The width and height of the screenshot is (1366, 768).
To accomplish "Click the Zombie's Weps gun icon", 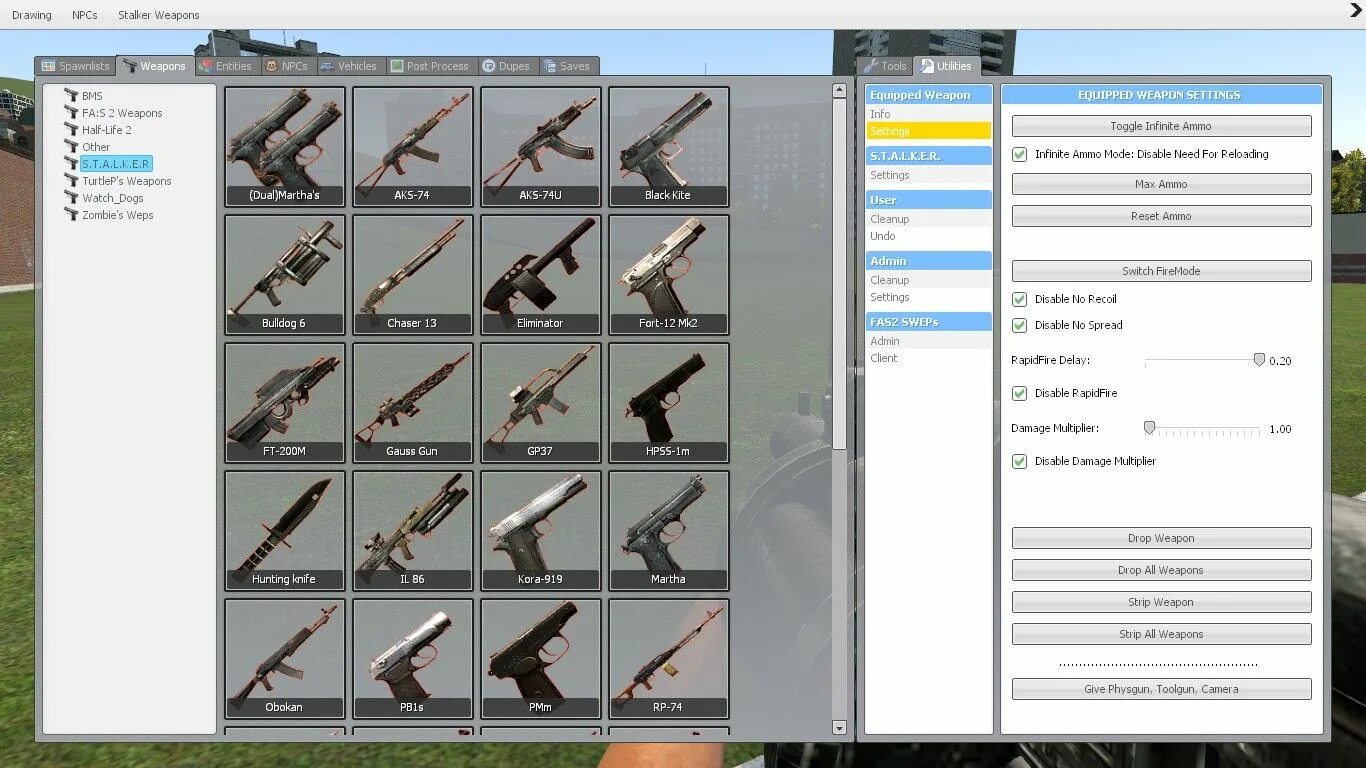I will 71,214.
